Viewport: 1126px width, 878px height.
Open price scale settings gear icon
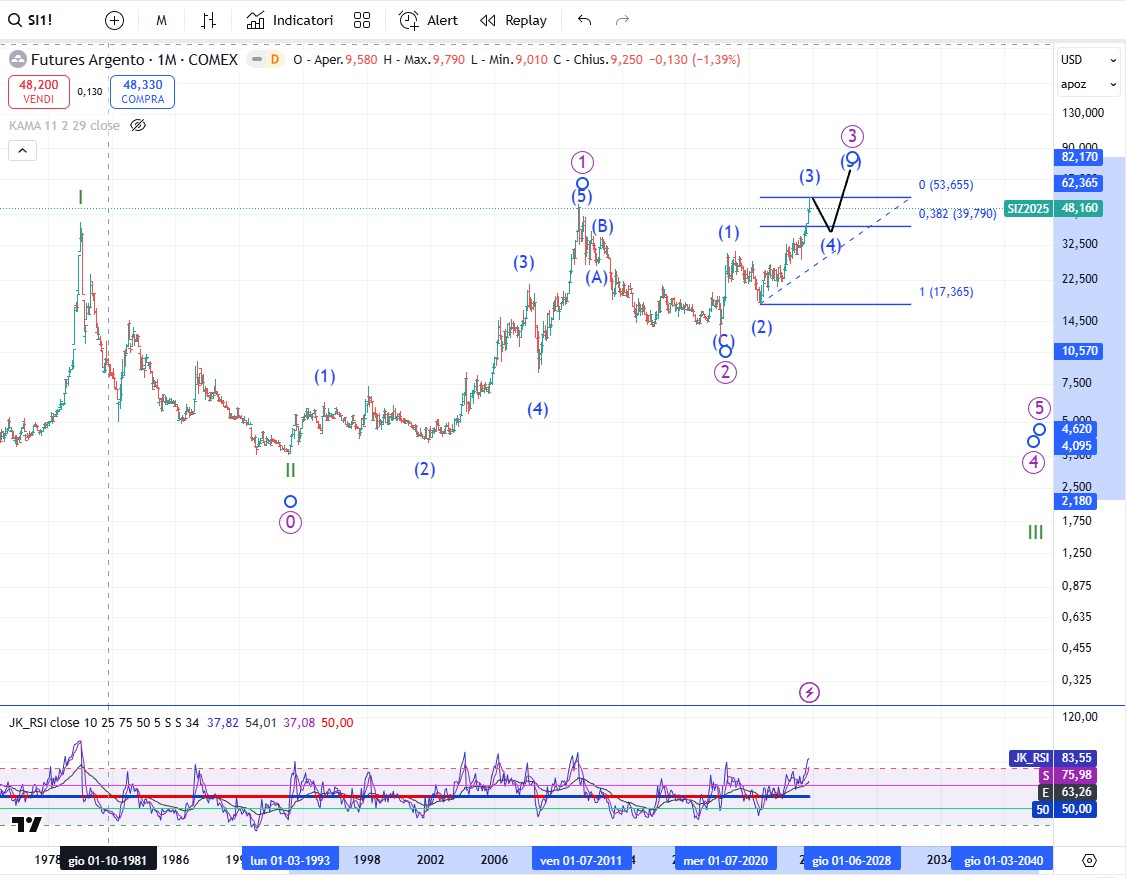point(1089,860)
